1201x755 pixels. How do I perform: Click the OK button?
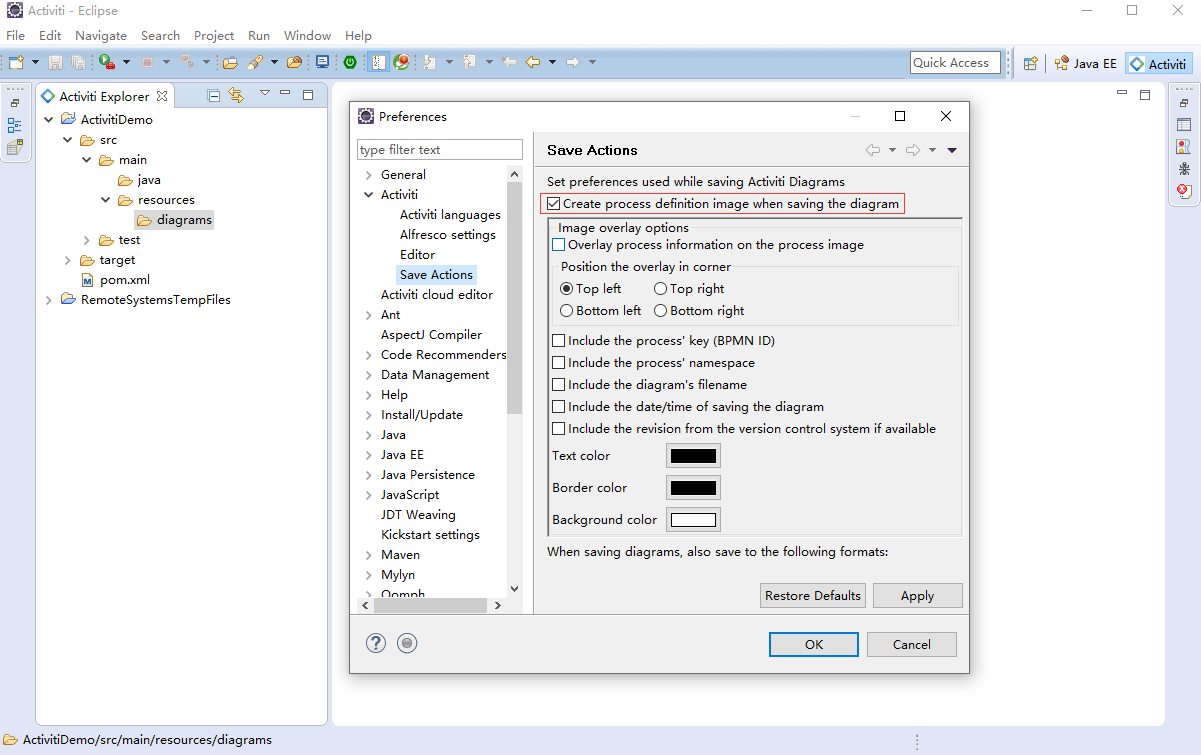[x=814, y=644]
